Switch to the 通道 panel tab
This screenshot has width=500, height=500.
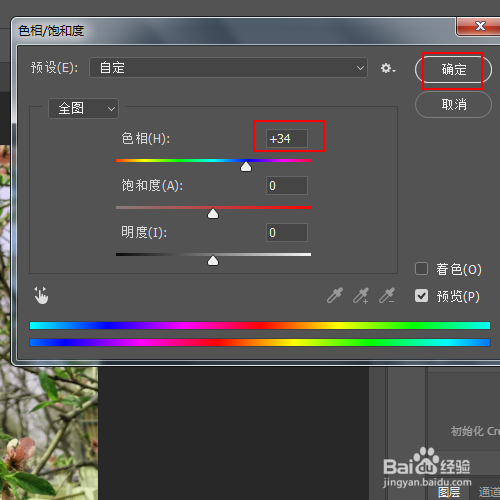(489, 492)
